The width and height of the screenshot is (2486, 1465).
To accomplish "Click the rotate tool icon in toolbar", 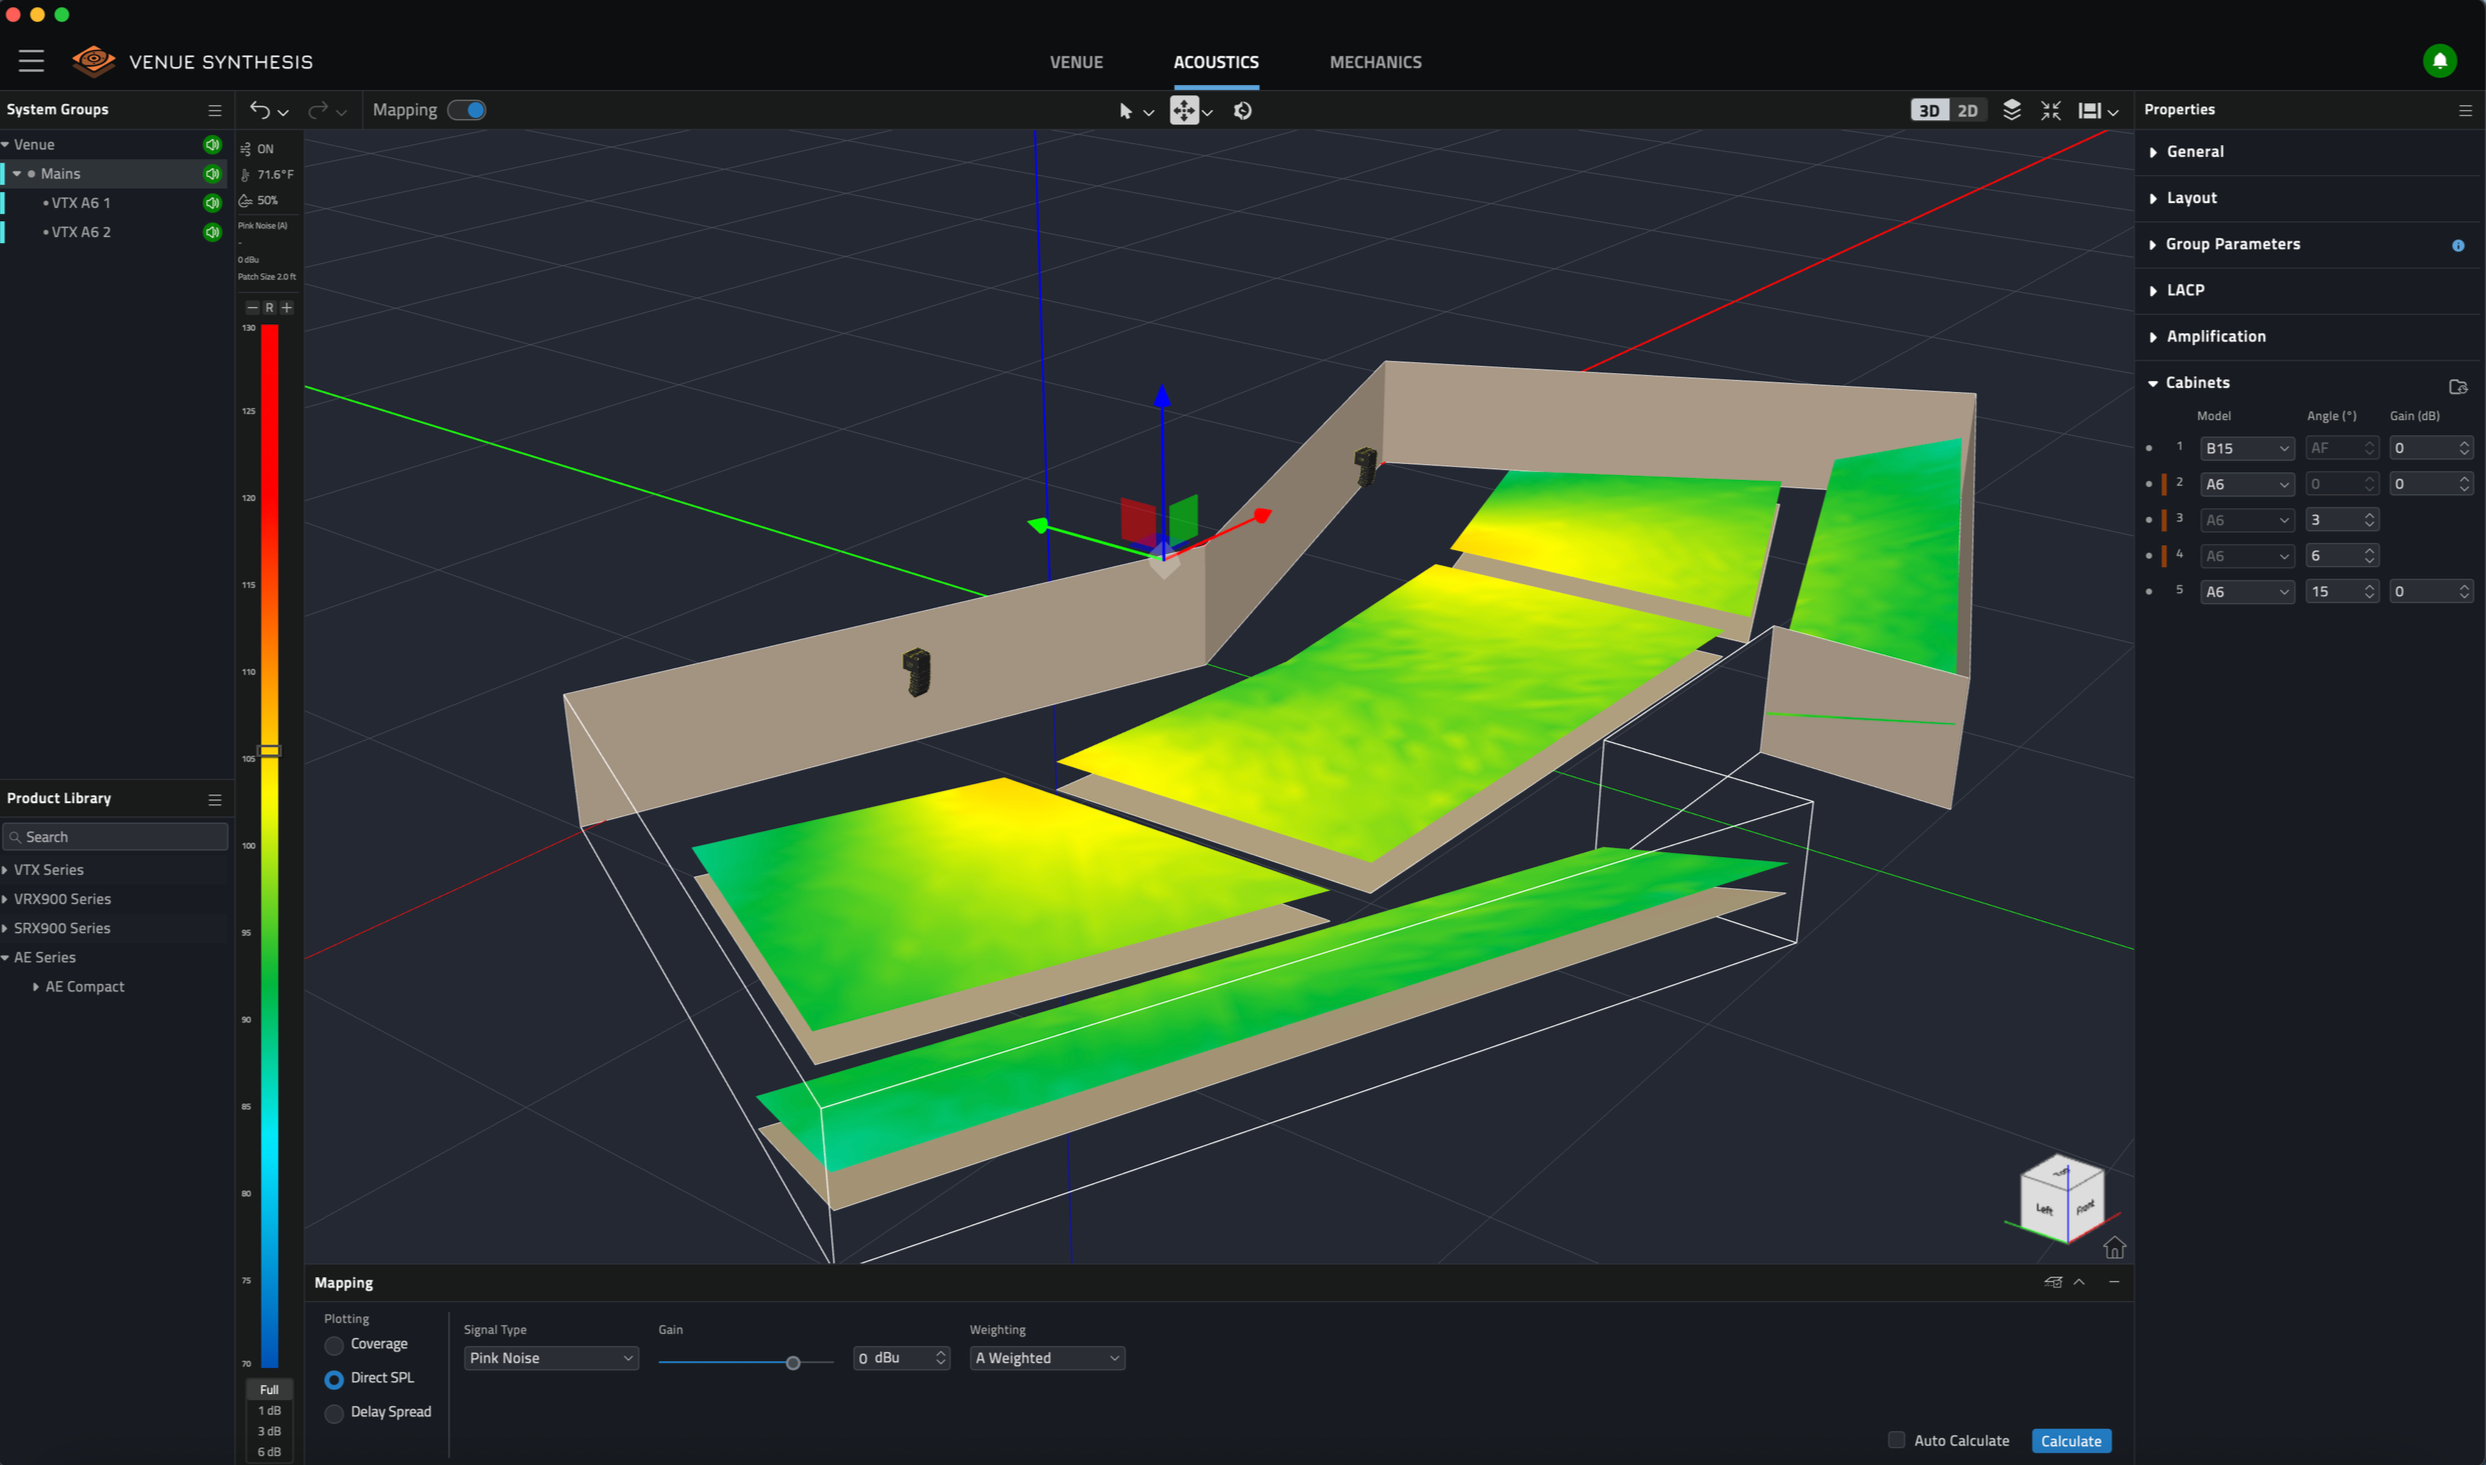I will 1243,111.
